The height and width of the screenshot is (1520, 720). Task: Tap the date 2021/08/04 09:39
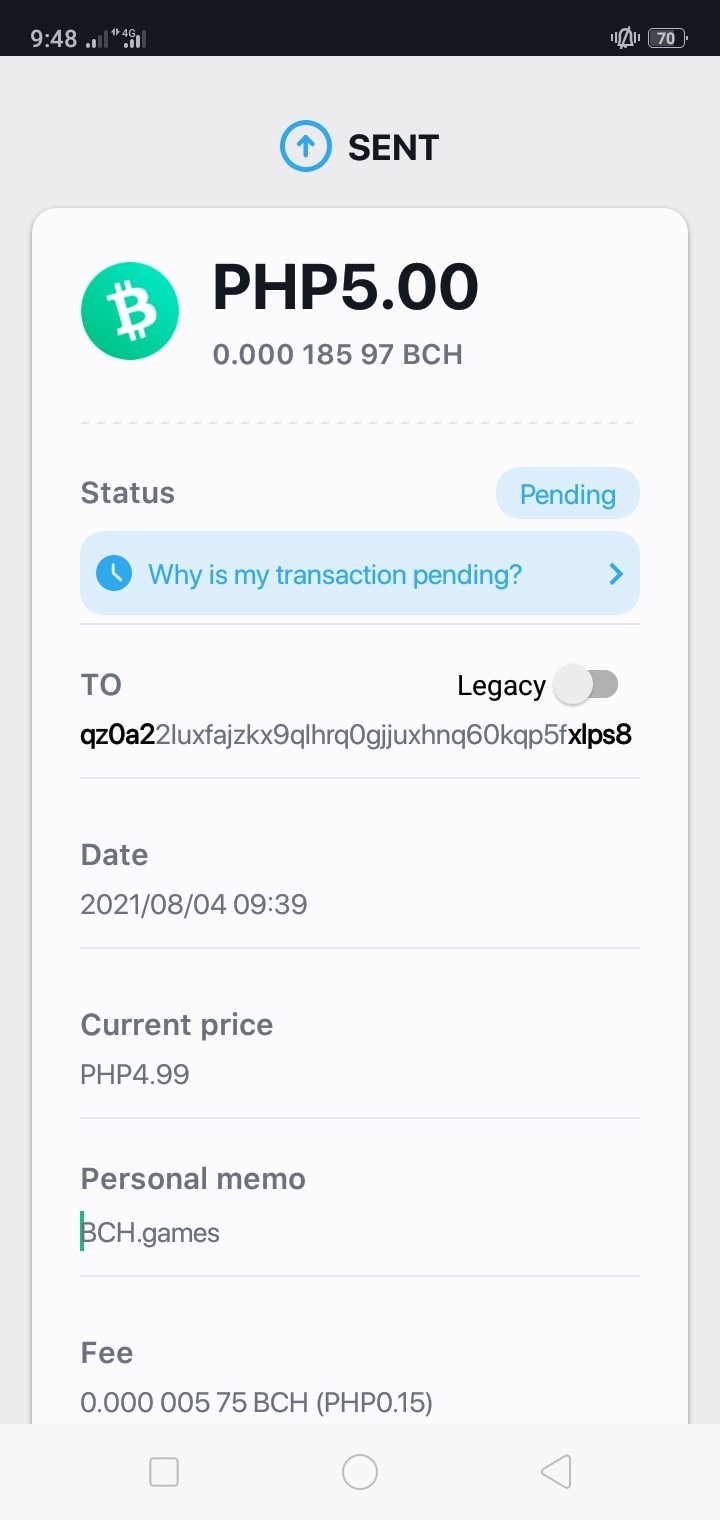[x=194, y=905]
